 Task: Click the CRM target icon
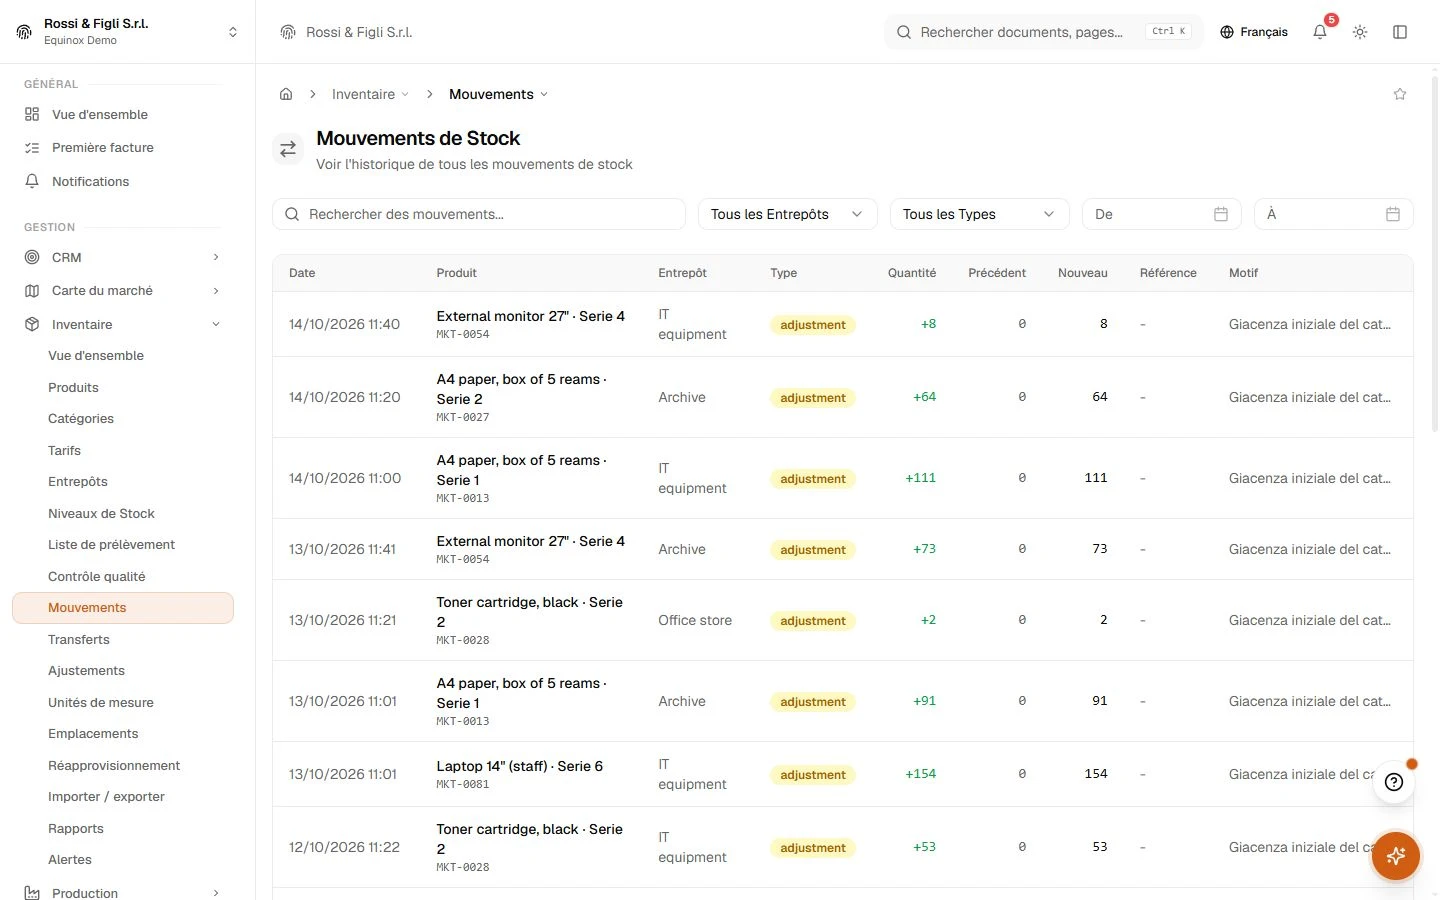point(32,257)
